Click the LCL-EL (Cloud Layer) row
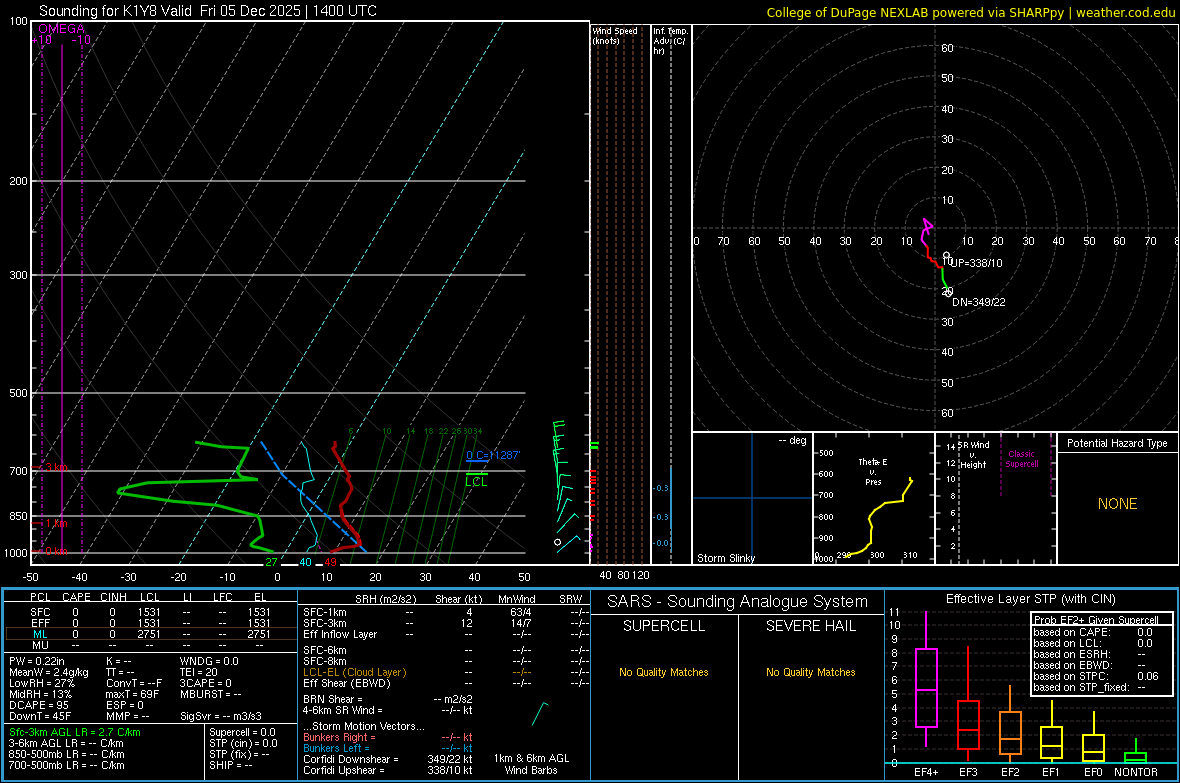1180x783 pixels. (446, 672)
